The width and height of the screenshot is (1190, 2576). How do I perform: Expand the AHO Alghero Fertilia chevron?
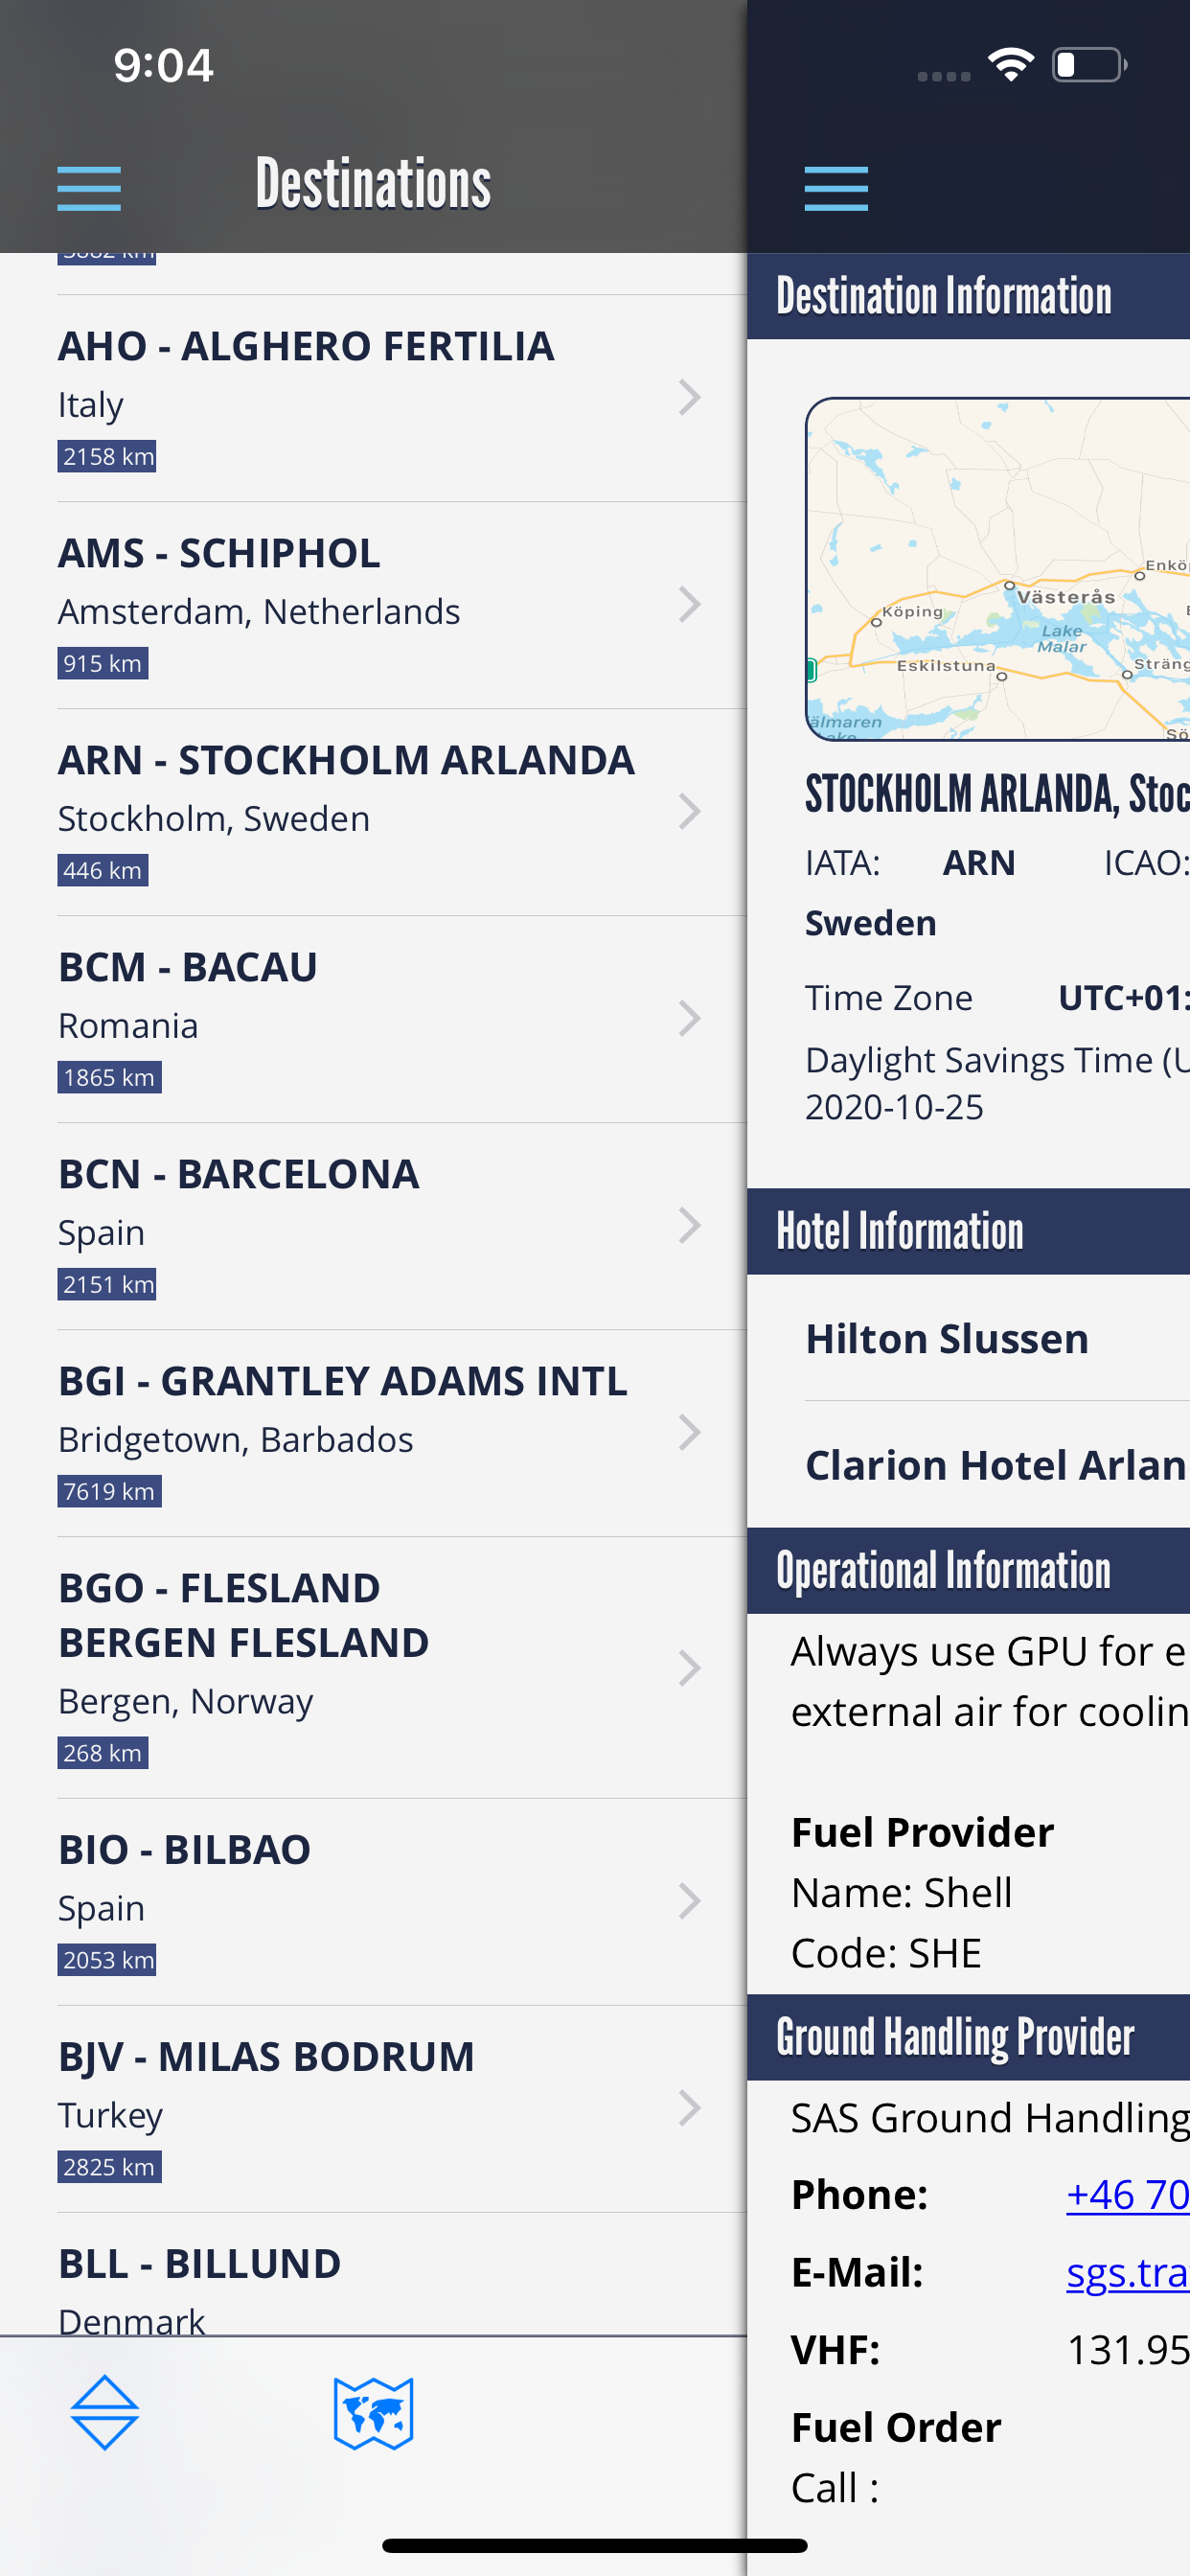point(689,398)
